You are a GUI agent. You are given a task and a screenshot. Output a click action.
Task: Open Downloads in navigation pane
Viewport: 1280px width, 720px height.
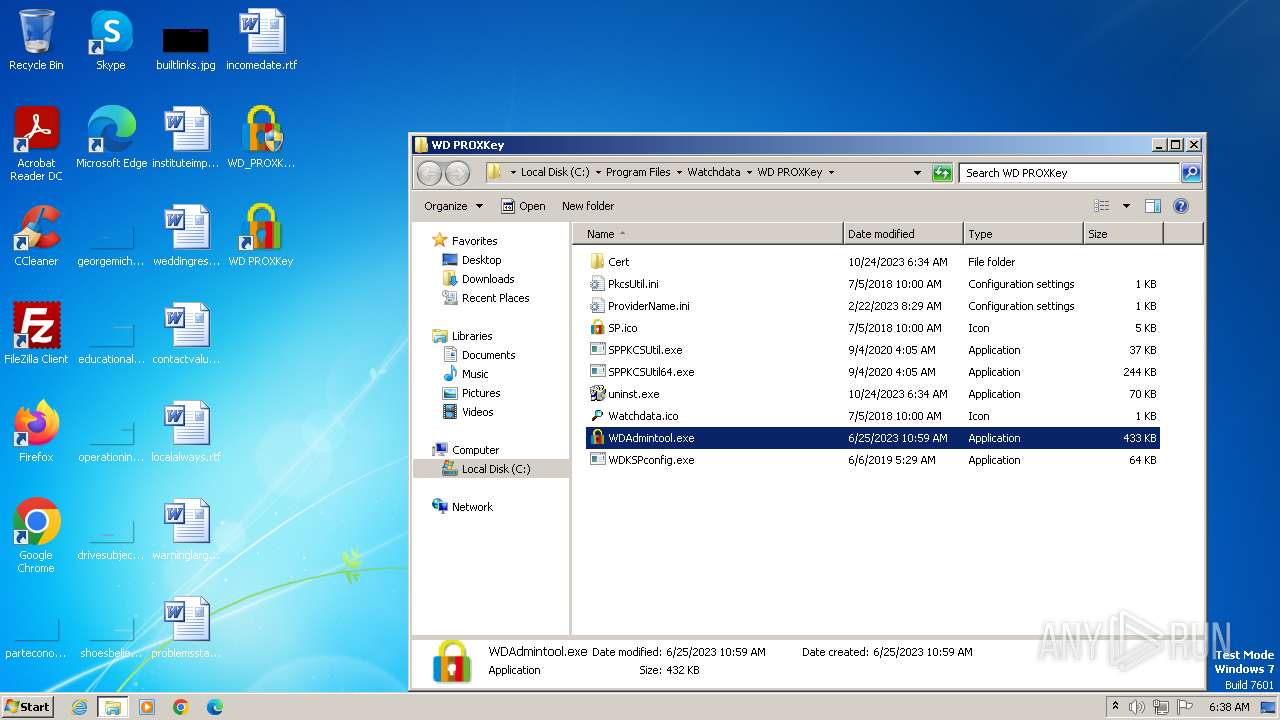point(488,279)
